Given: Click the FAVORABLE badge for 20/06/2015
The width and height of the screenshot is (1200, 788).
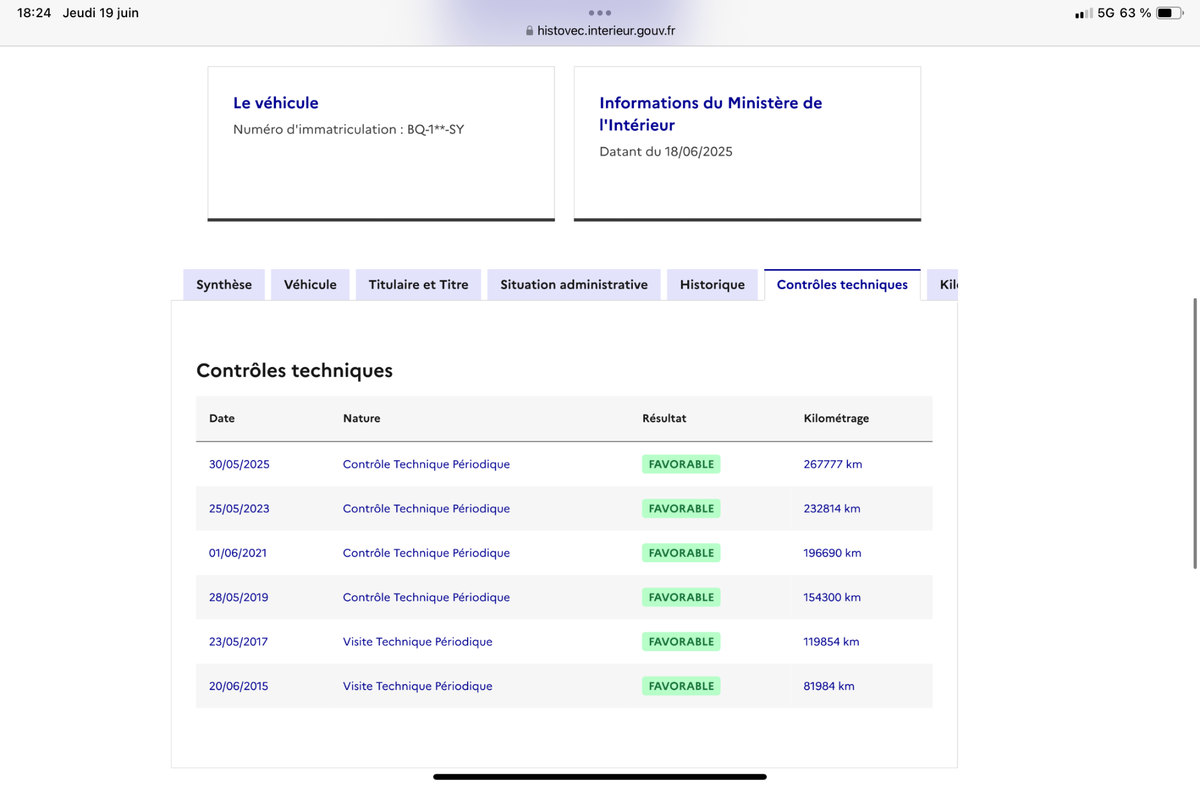Looking at the screenshot, I should coord(681,686).
